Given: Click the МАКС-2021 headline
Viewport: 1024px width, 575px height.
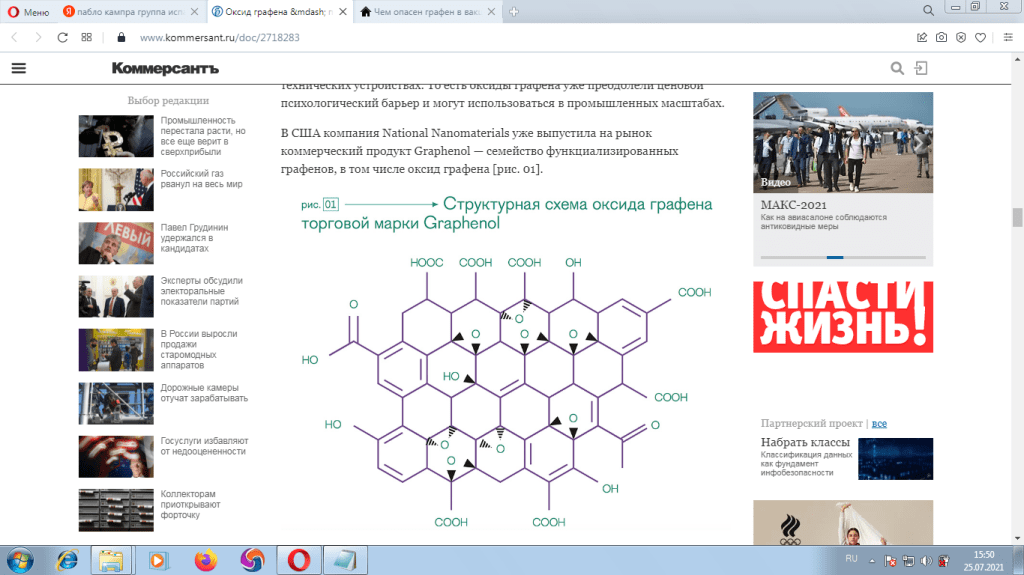Looking at the screenshot, I should [x=793, y=205].
